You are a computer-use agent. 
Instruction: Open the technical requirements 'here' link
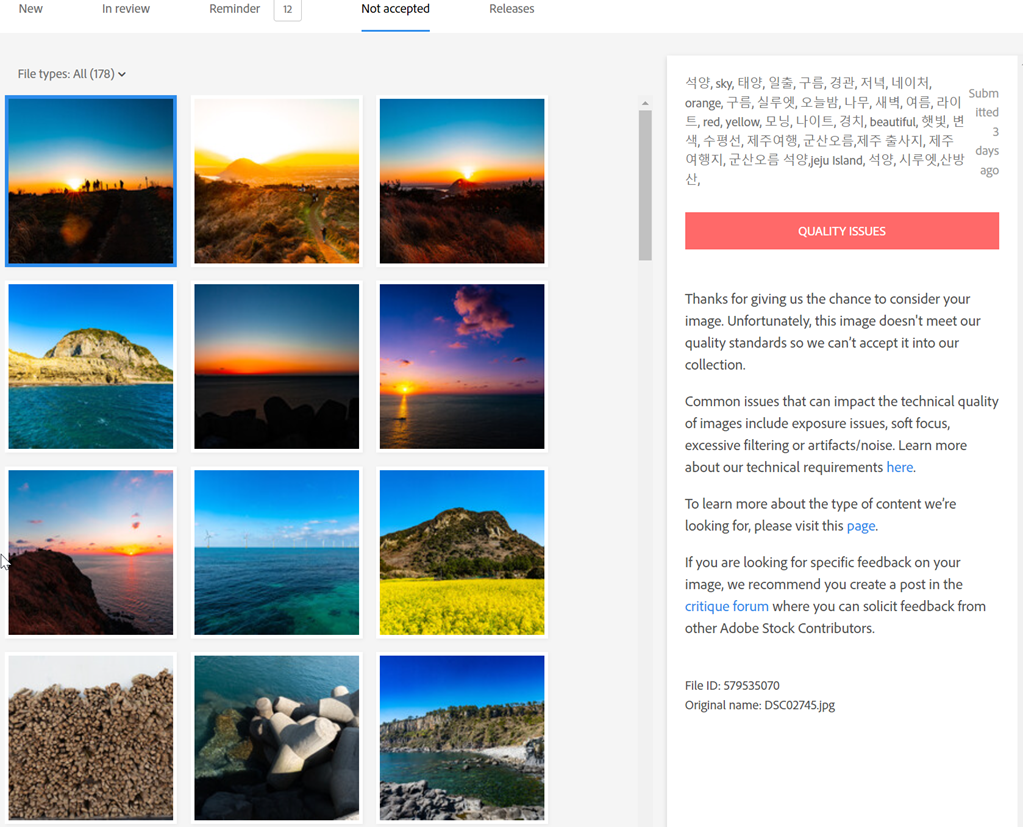tap(899, 467)
